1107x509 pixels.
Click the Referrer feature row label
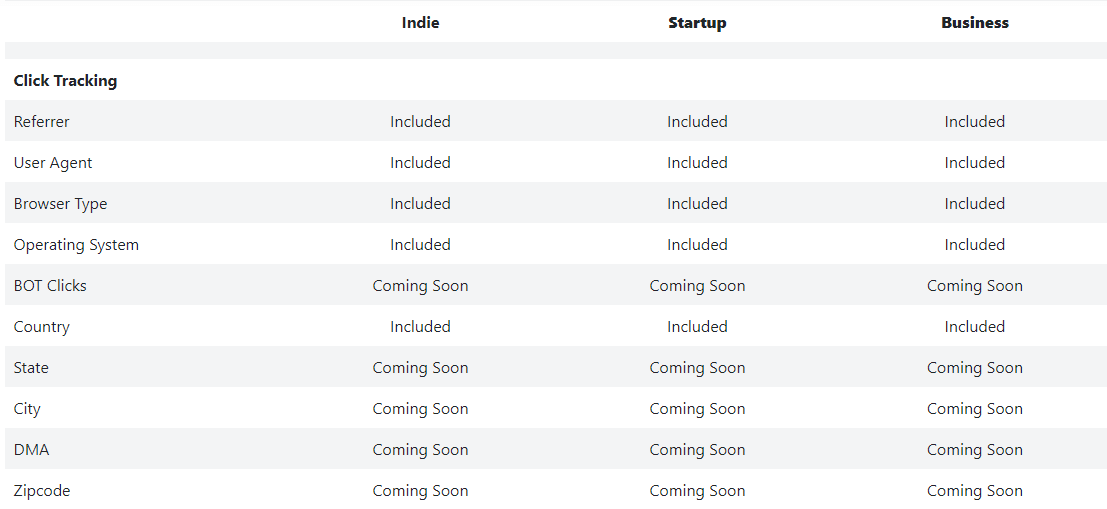point(42,121)
